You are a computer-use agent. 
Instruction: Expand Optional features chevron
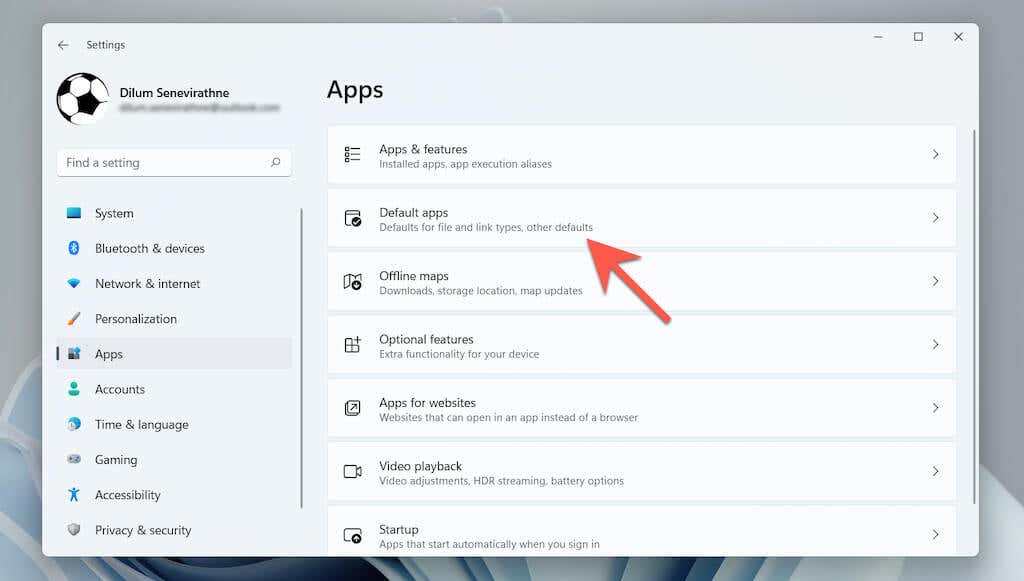pyautogui.click(x=935, y=344)
